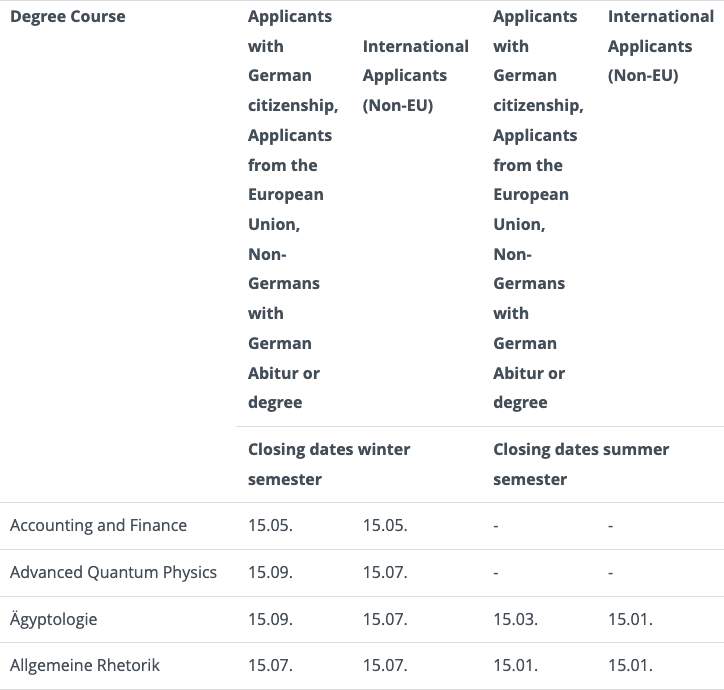This screenshot has height=690, width=724.
Task: Click Allgemeine Rhetorik summer German-applicant "15.01." date
Action: [x=515, y=666]
